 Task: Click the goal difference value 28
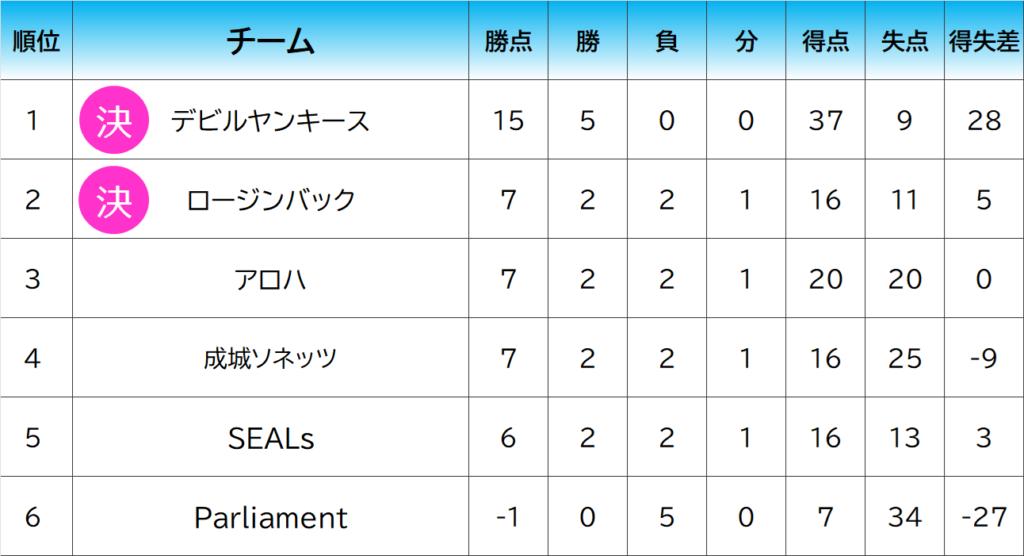[x=984, y=121]
